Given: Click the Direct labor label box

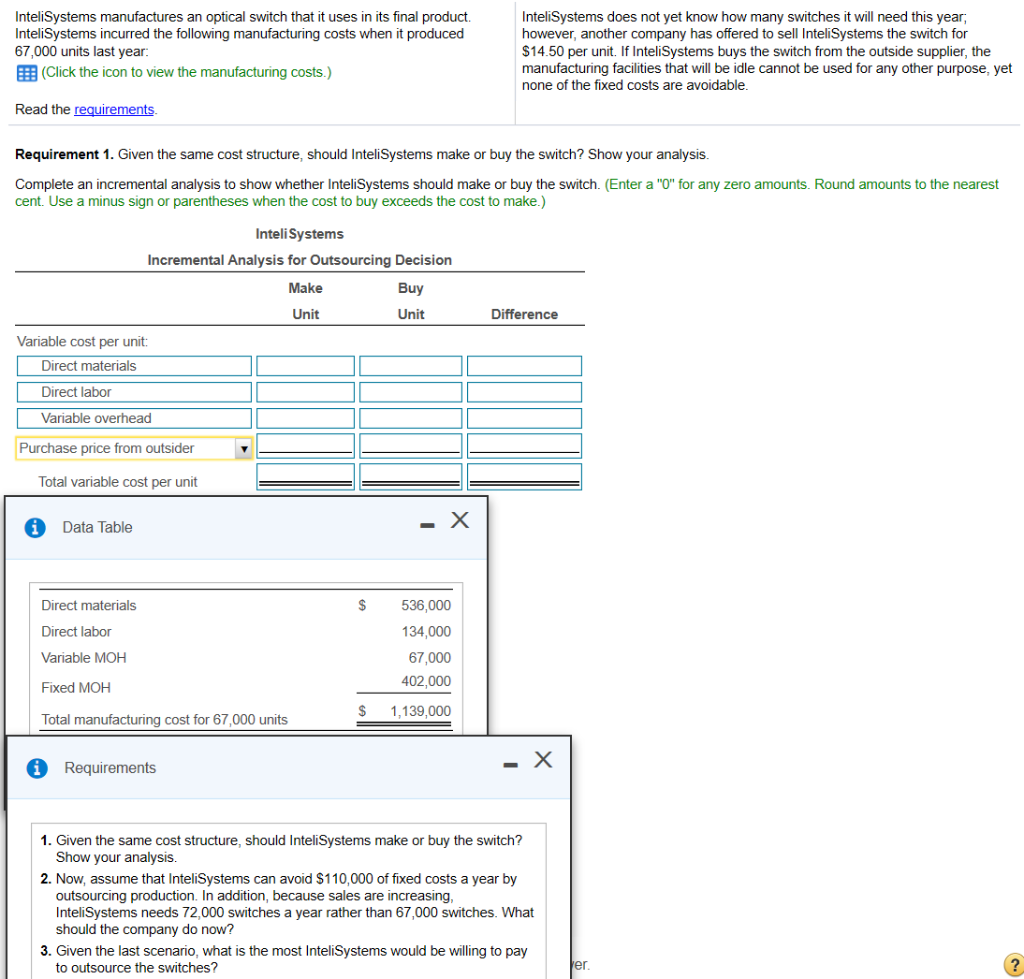Looking at the screenshot, I should (x=134, y=392).
